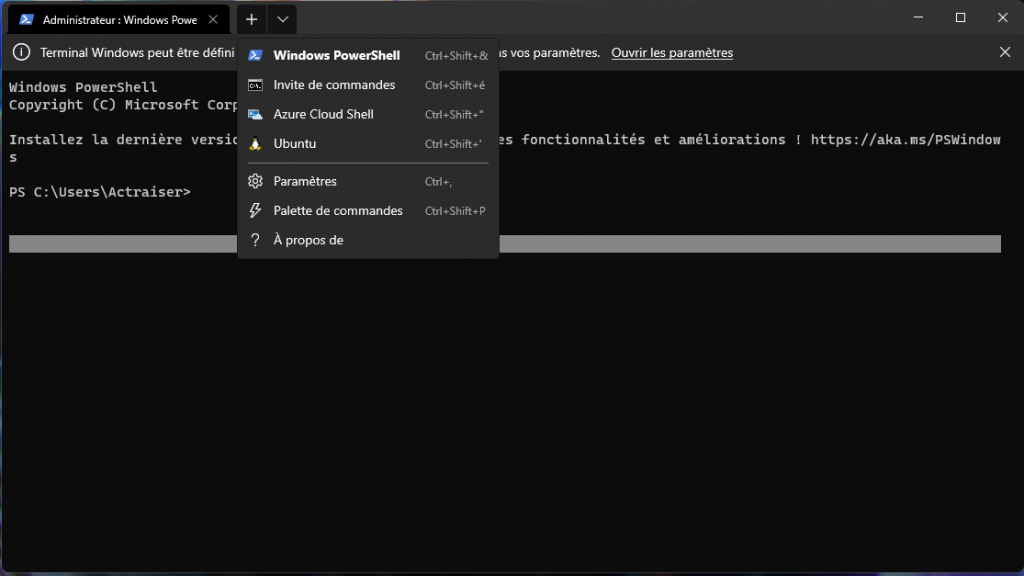Select À propos de menu item

368,240
